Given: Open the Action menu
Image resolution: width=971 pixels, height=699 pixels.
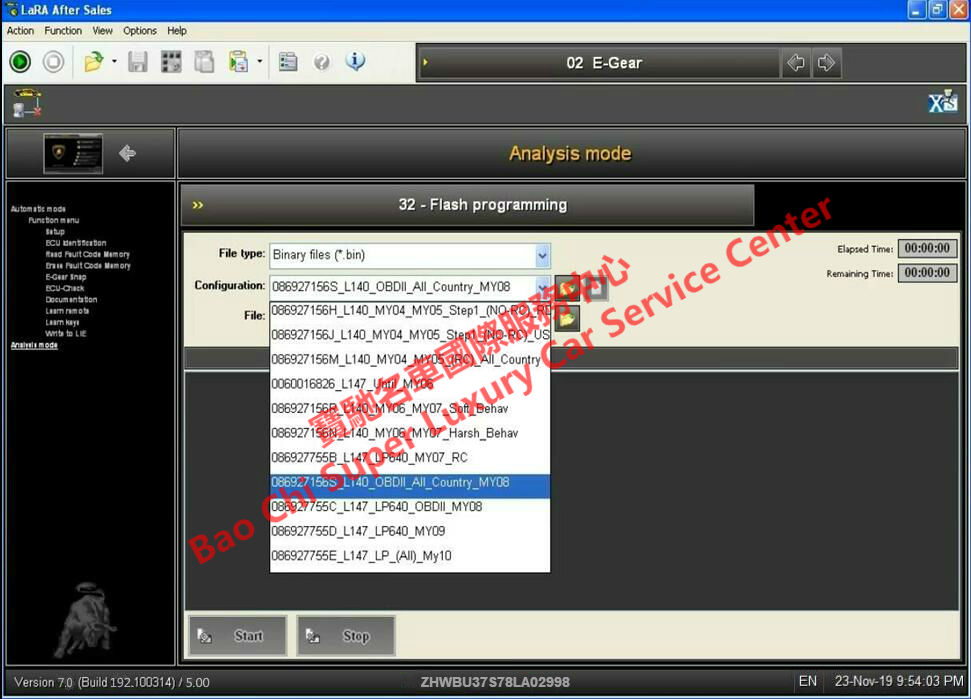Looking at the screenshot, I should 20,30.
